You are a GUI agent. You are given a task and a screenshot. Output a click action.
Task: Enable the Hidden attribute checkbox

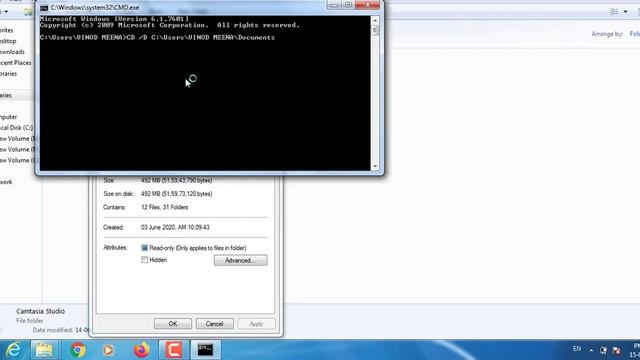tap(144, 260)
